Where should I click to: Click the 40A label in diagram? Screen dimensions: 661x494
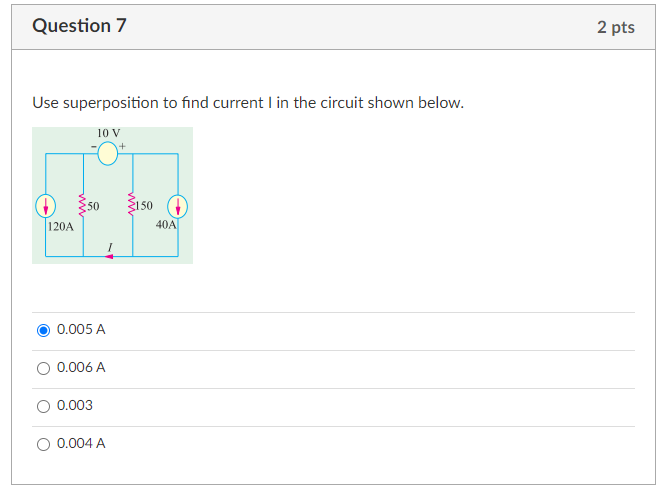coord(166,225)
